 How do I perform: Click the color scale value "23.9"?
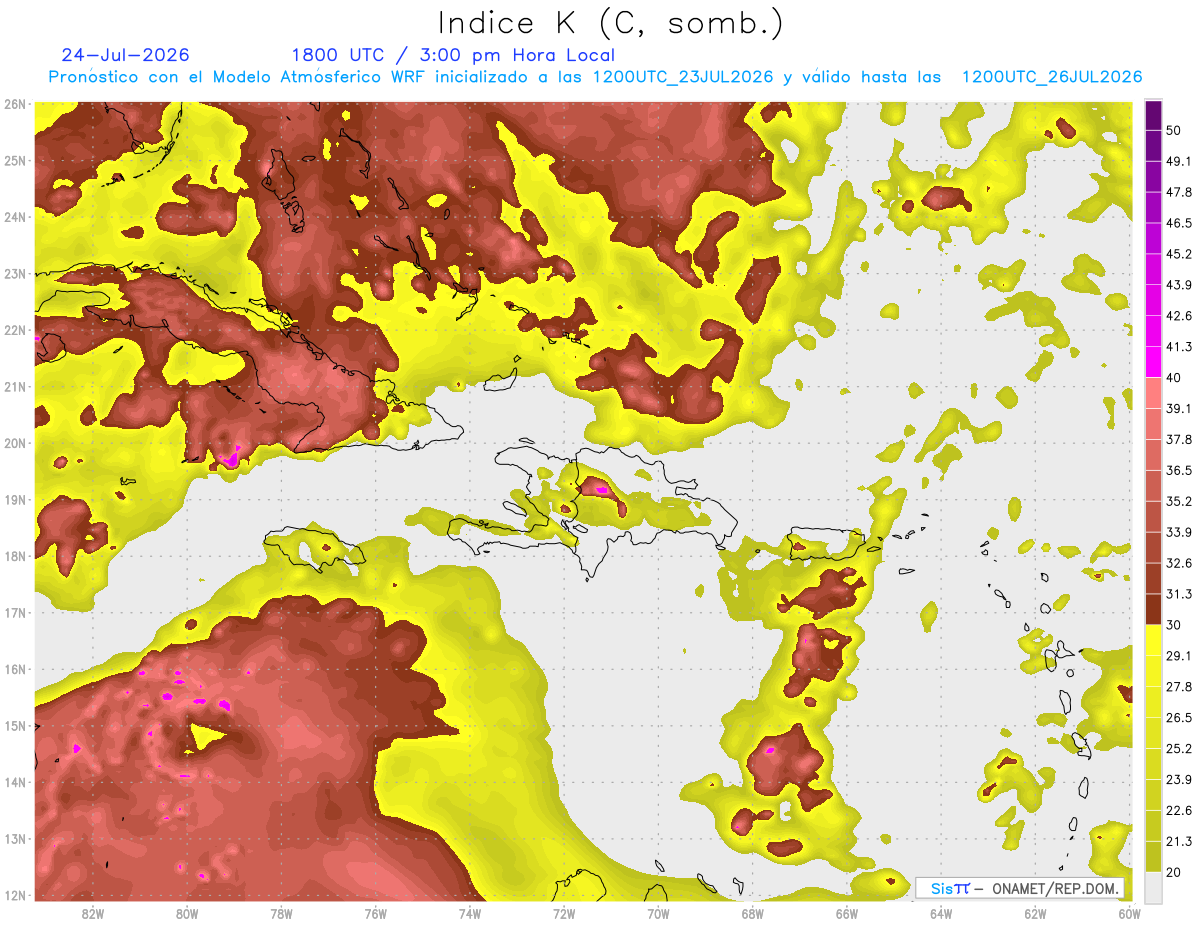(x=1179, y=779)
